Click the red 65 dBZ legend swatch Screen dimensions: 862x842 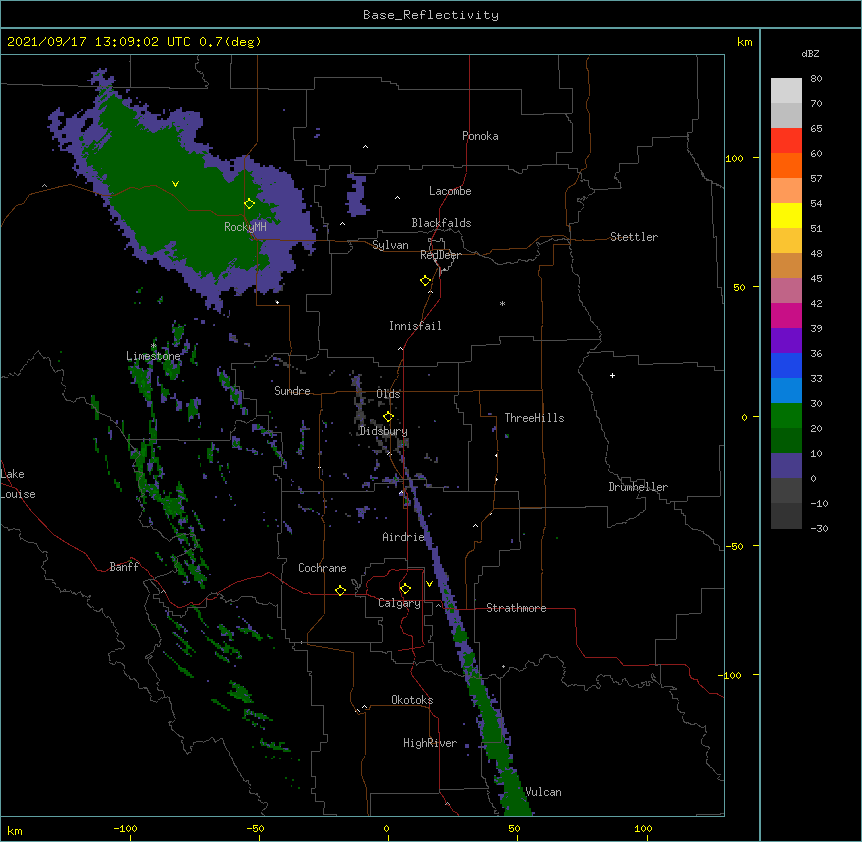786,140
